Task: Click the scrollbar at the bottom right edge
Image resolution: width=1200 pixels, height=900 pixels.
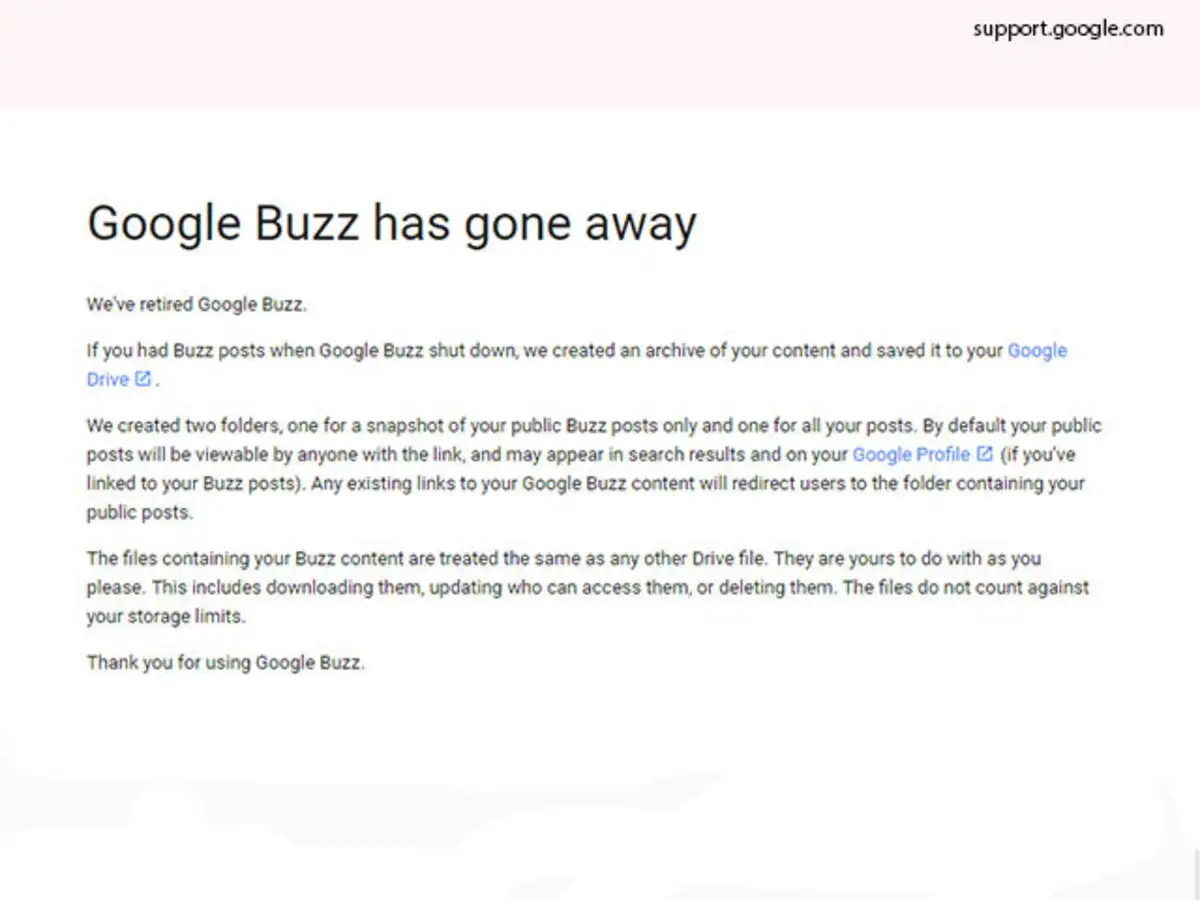Action: pos(1196,870)
